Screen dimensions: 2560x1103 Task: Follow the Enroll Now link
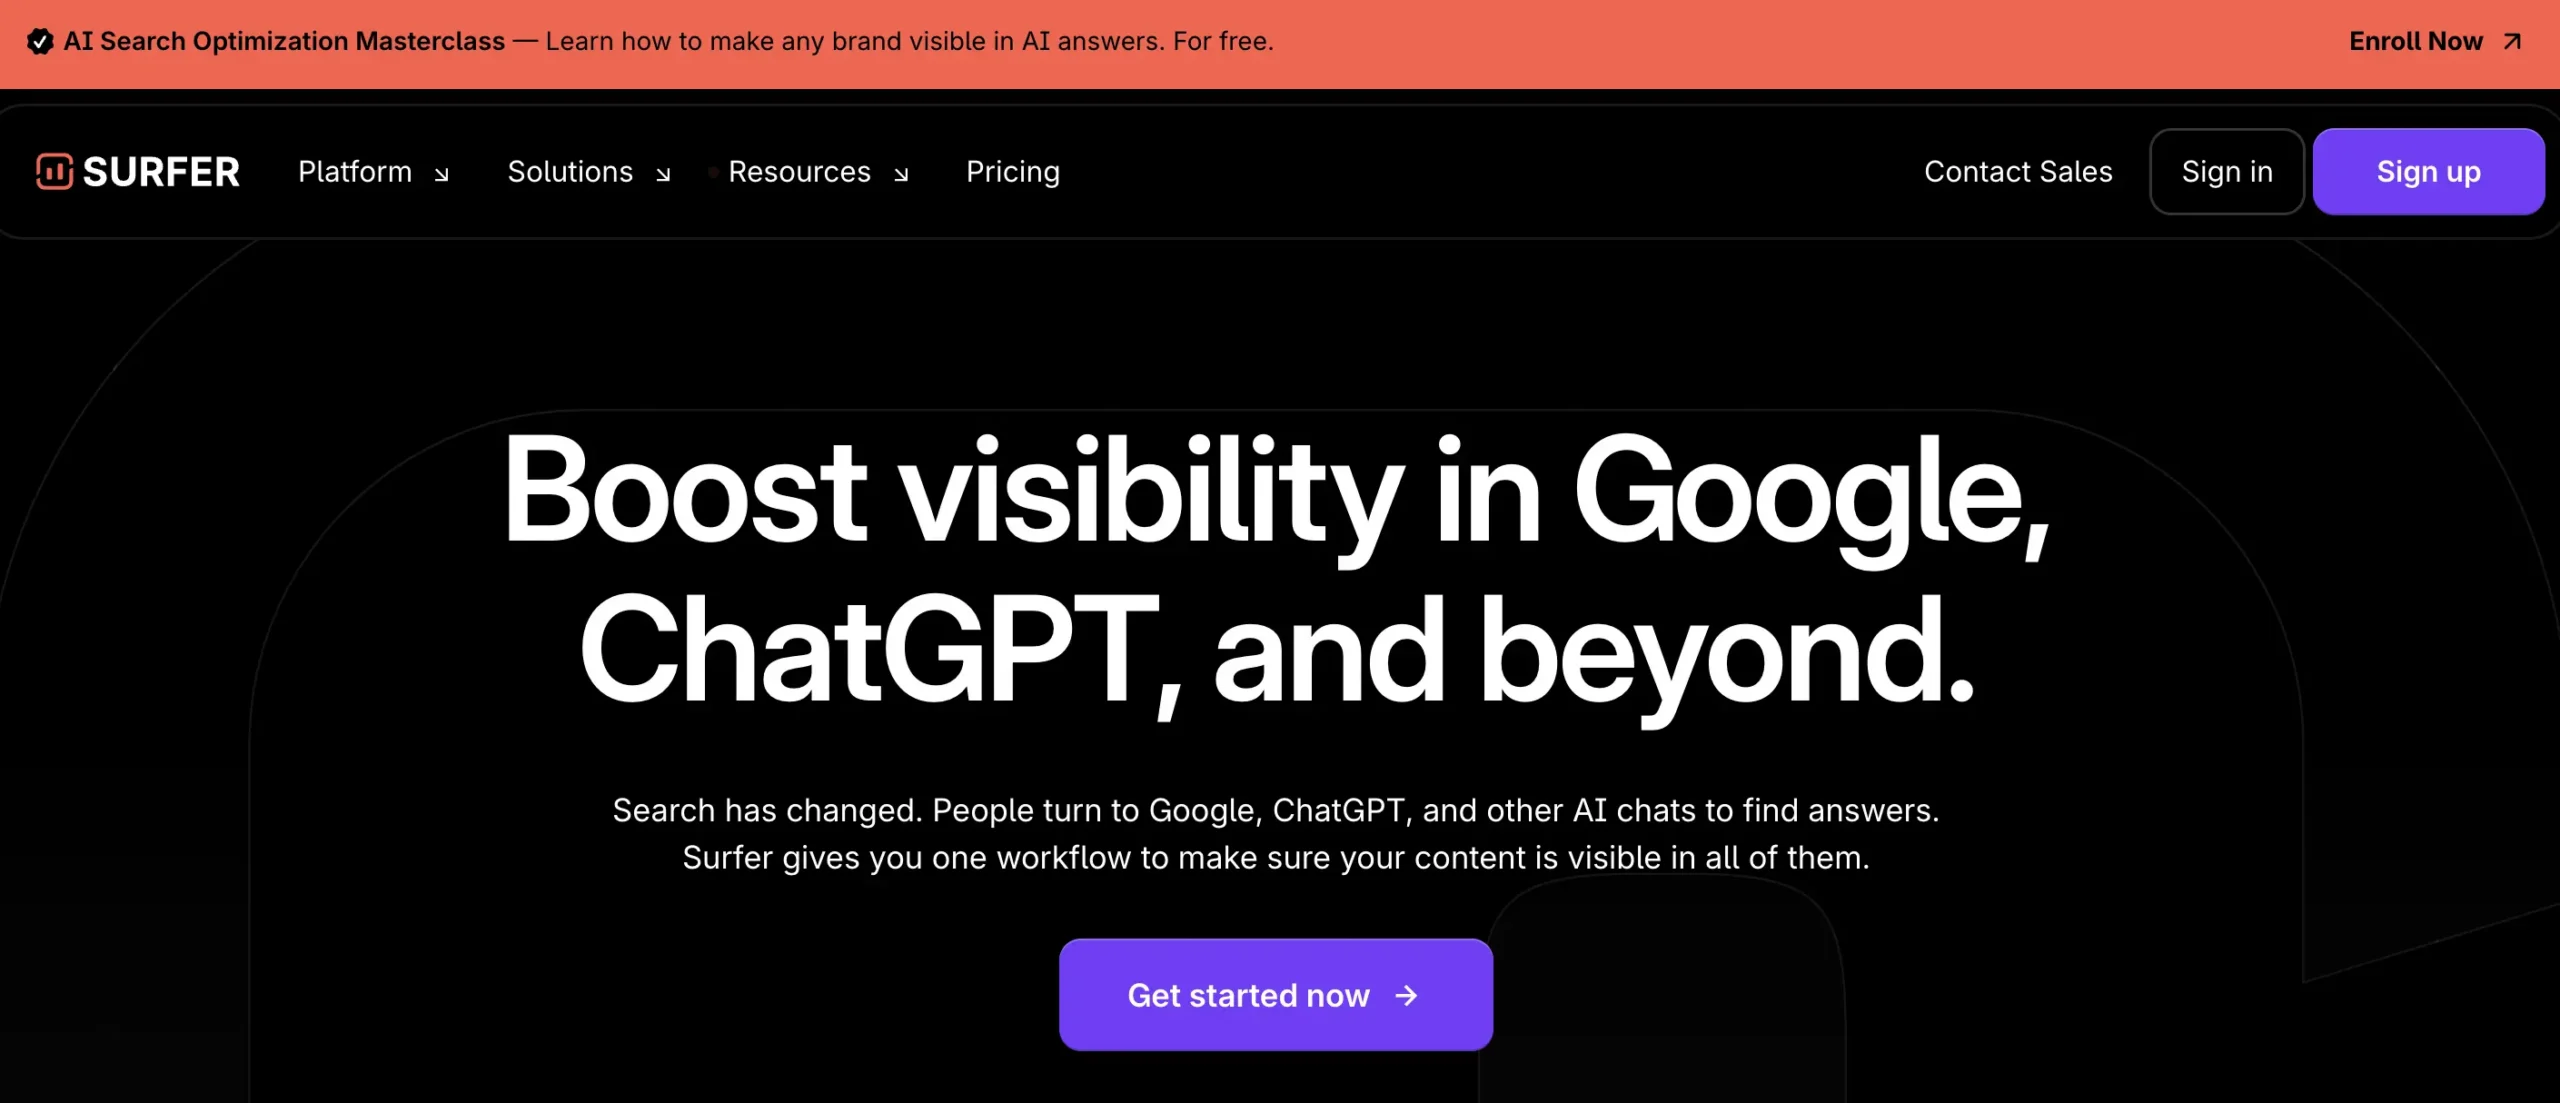pyautogui.click(x=2435, y=41)
